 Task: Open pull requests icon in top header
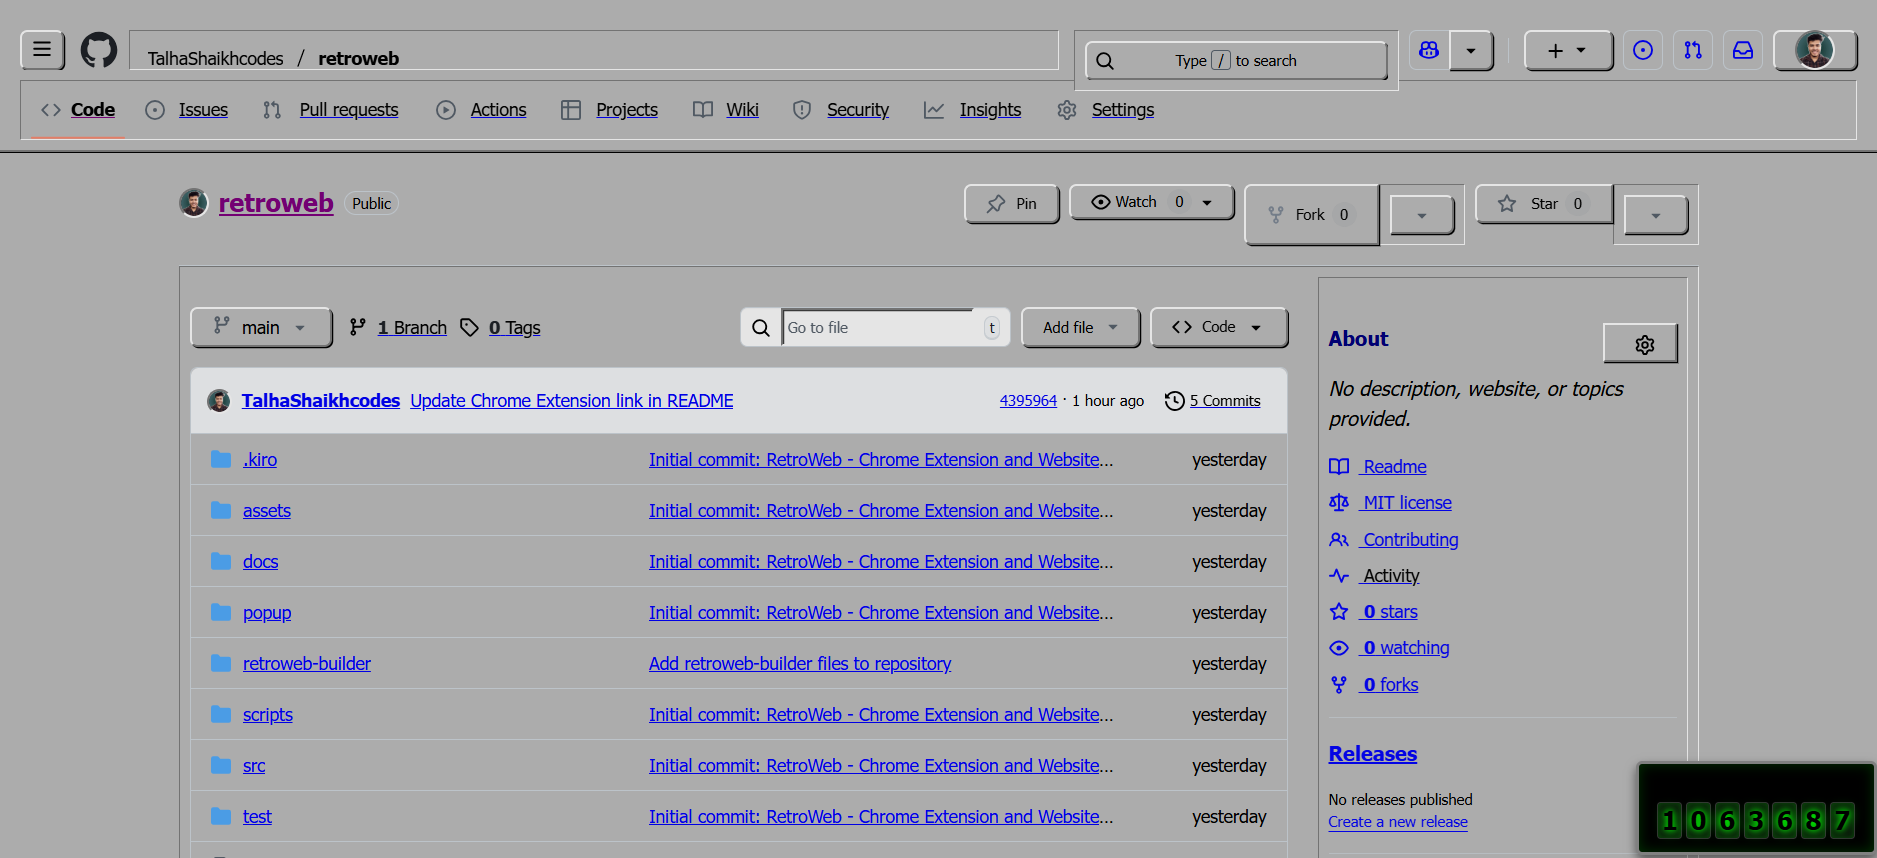pos(1692,50)
